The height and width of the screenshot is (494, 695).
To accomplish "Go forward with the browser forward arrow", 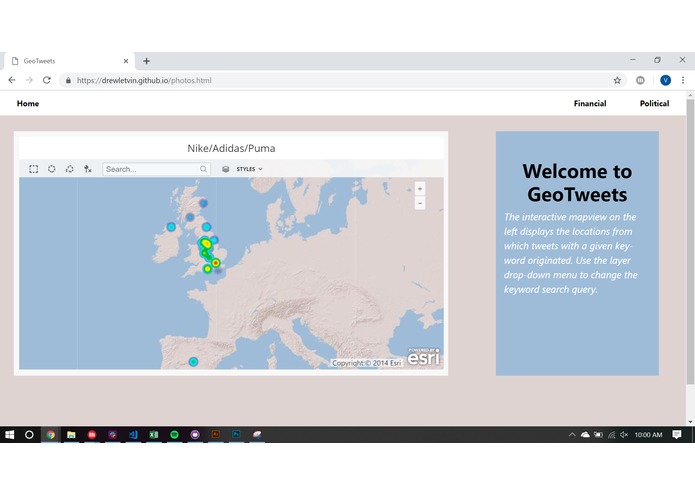I will point(29,80).
